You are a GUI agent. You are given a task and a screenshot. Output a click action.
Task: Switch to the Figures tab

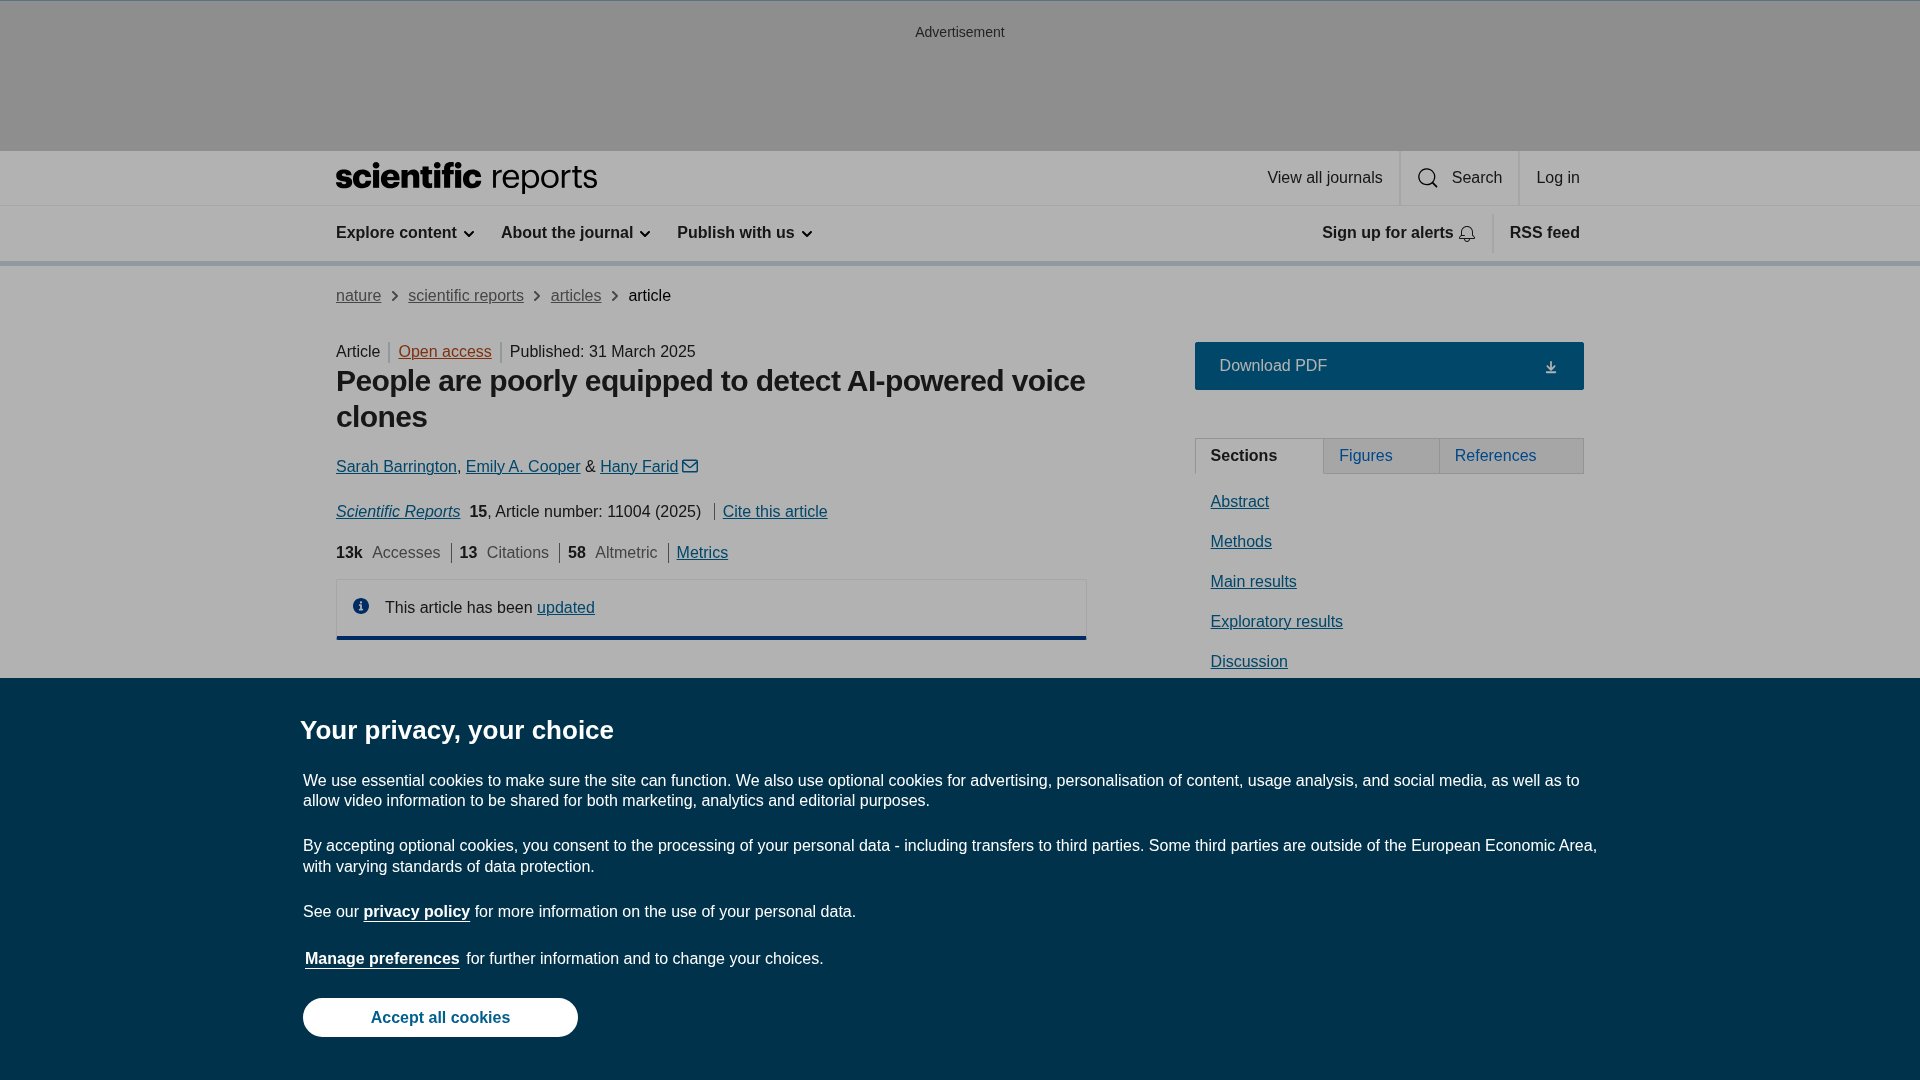click(1380, 456)
